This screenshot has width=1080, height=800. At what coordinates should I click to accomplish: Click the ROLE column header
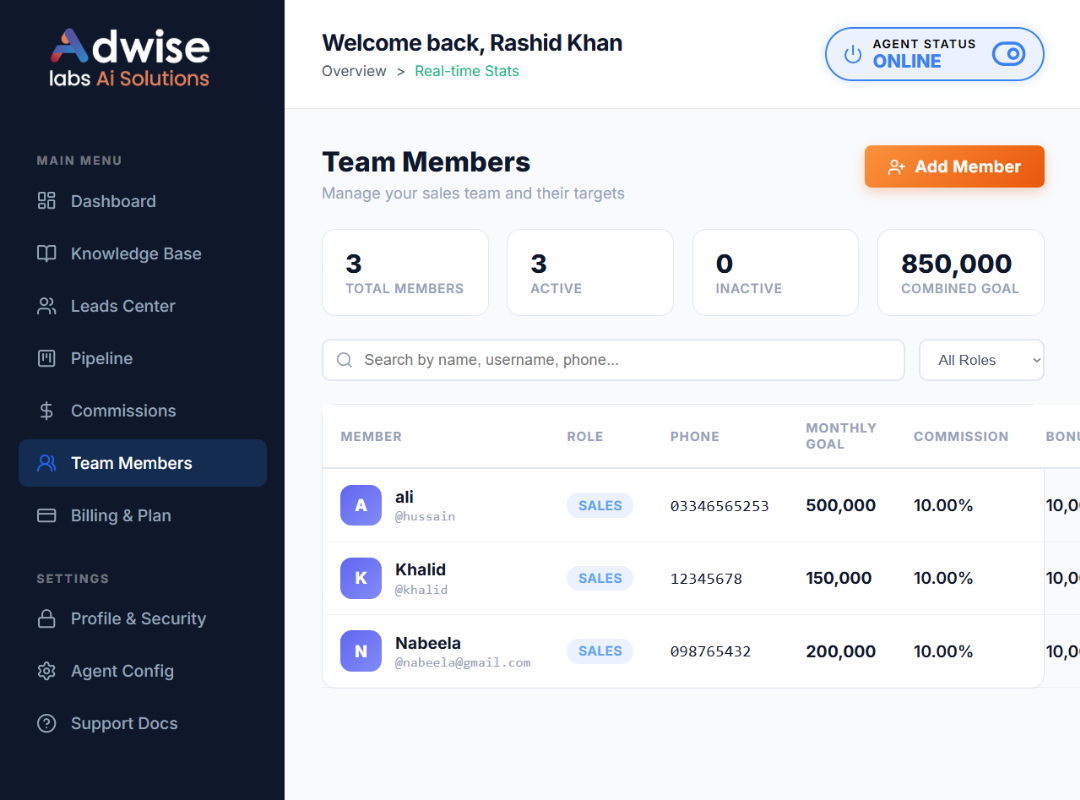585,436
